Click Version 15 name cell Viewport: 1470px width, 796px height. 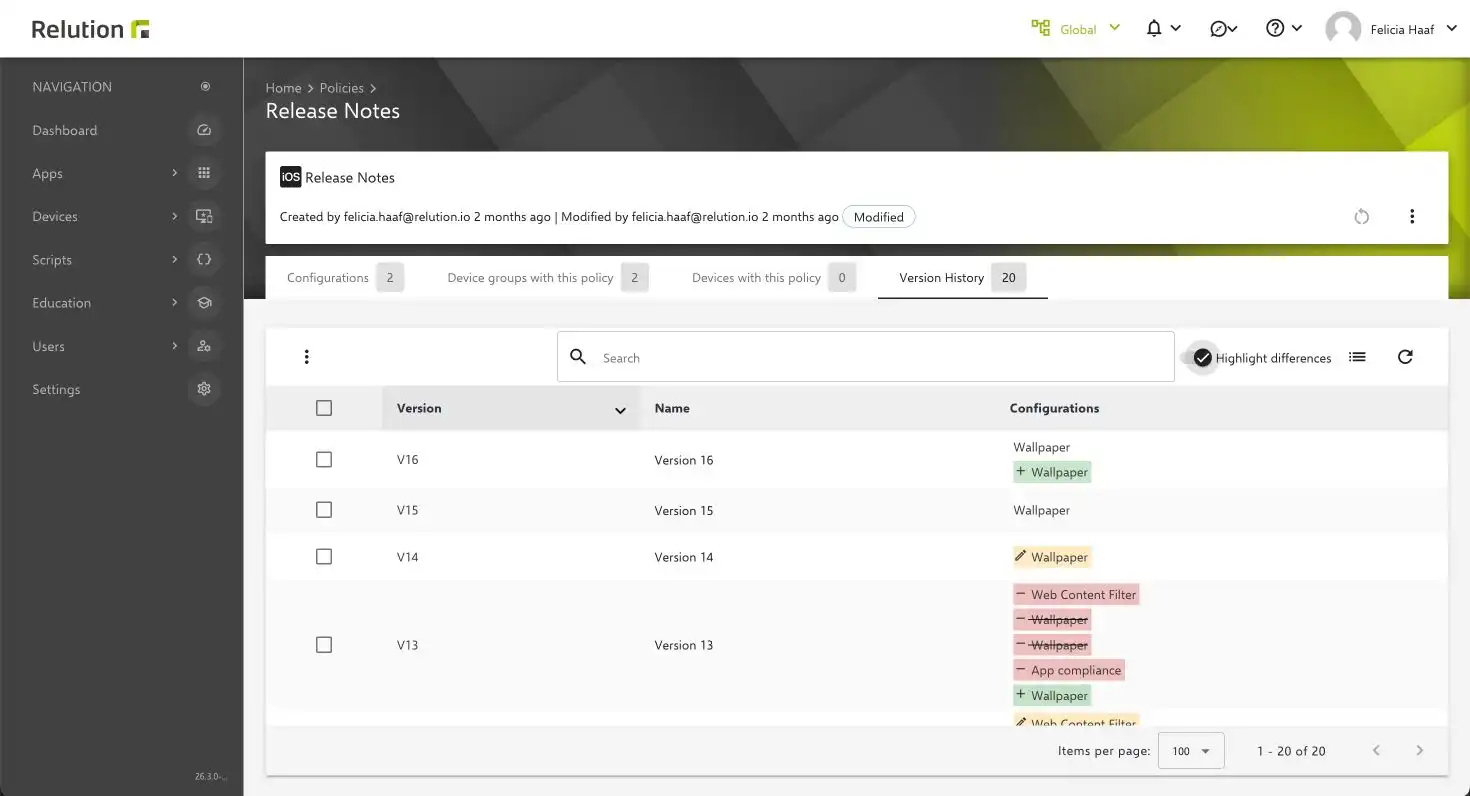coord(684,510)
